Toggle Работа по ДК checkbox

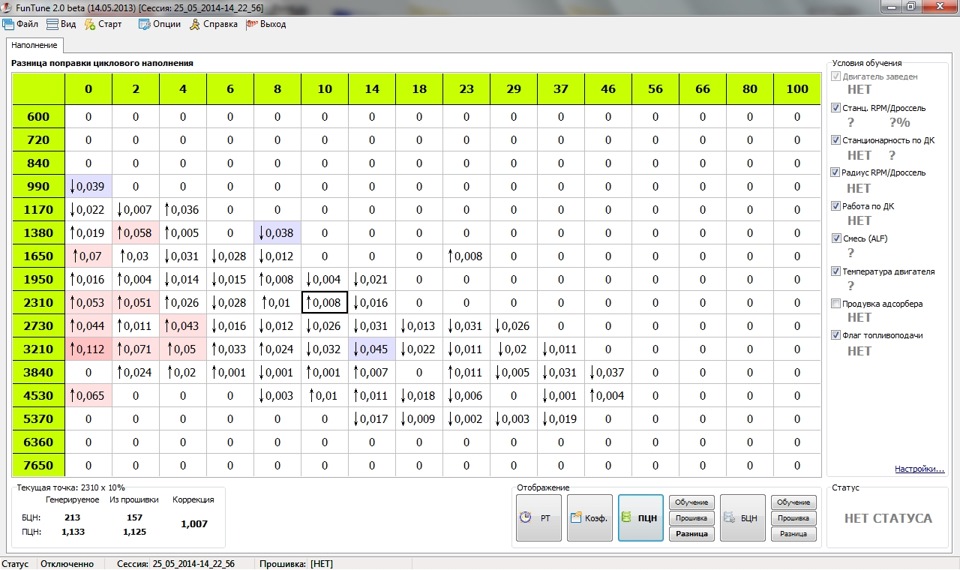[x=836, y=206]
